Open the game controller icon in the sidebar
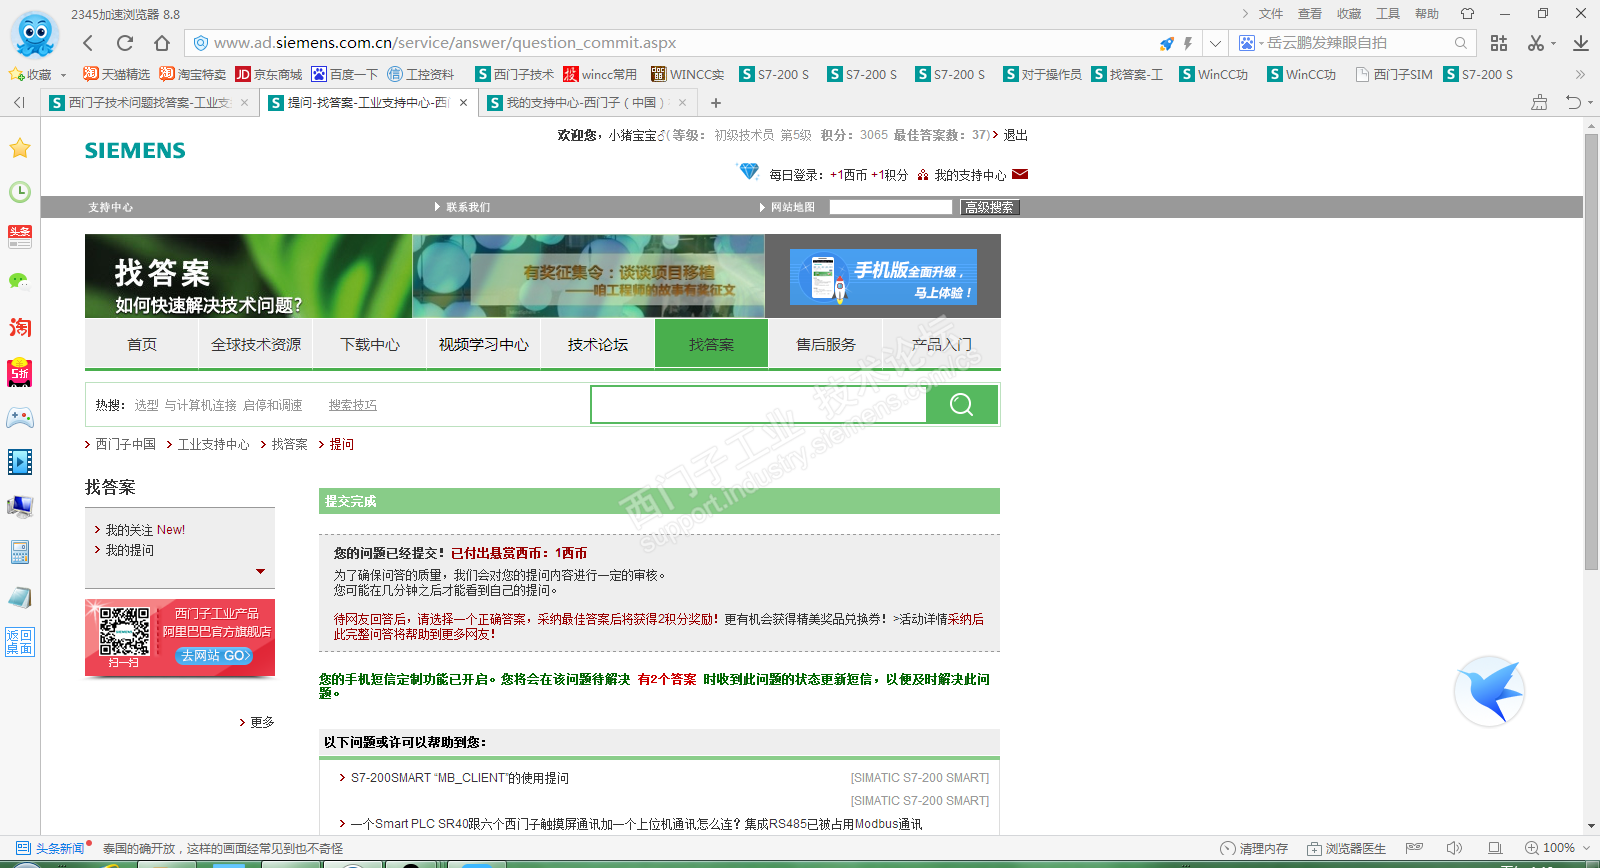 click(20, 417)
